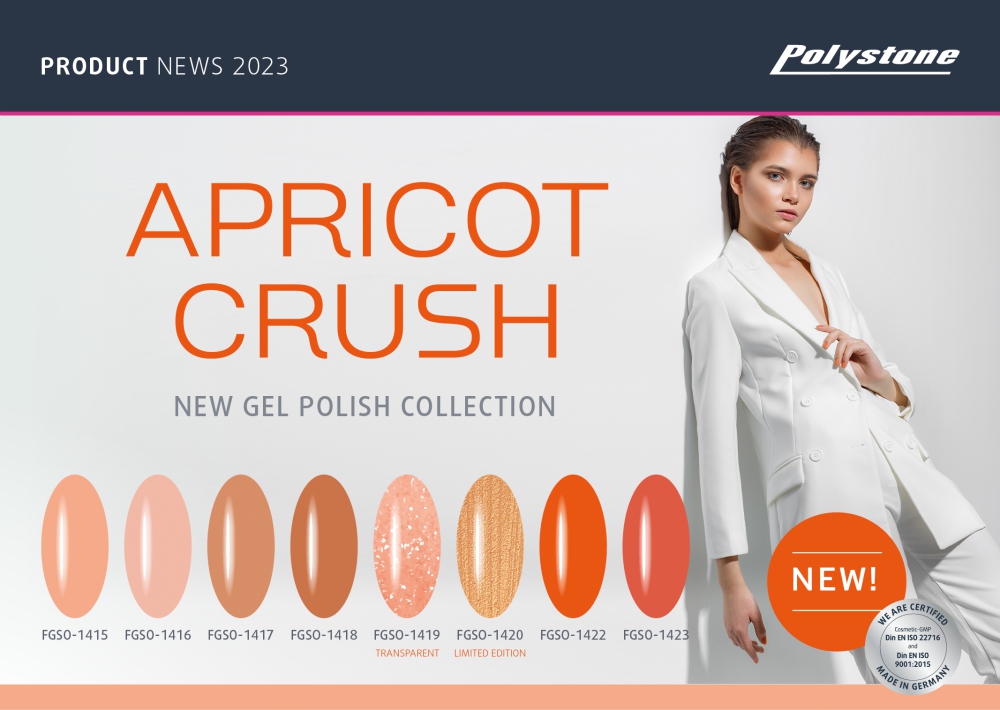The height and width of the screenshot is (710, 1000).
Task: Choose the FGSO-1420 gold shimmer swatch
Action: tap(490, 546)
